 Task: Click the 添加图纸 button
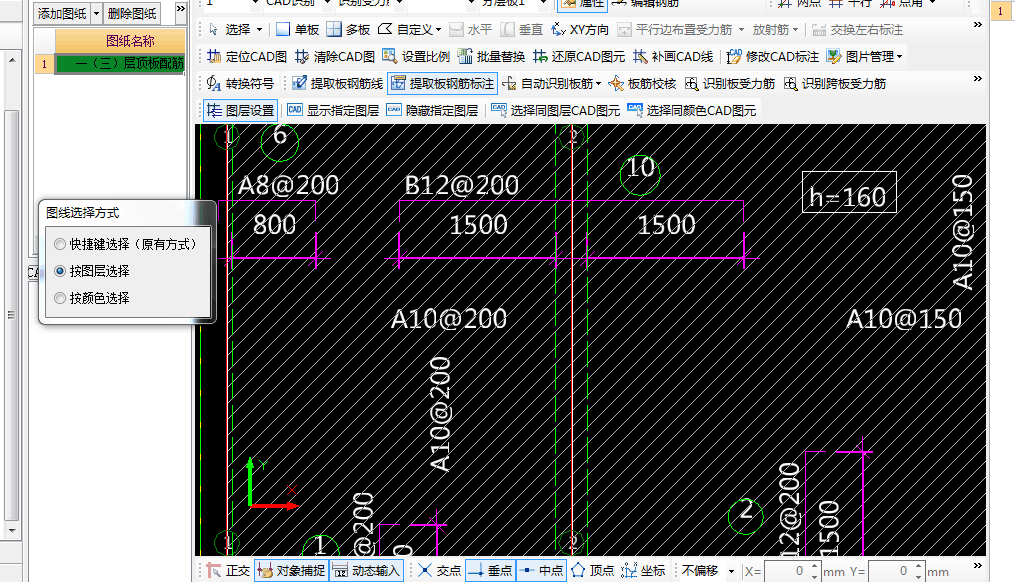point(62,13)
